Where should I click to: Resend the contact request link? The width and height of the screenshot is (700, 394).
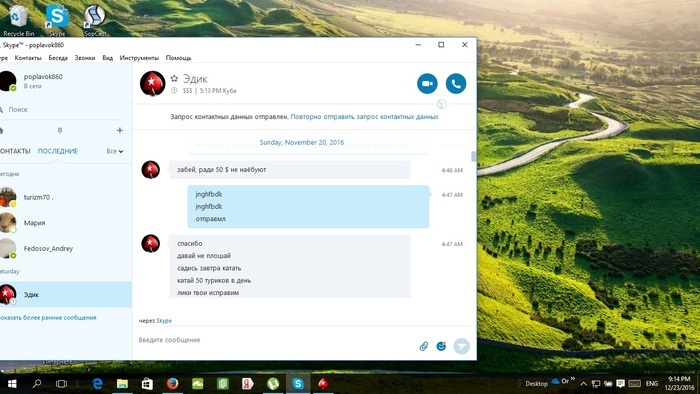pos(364,116)
